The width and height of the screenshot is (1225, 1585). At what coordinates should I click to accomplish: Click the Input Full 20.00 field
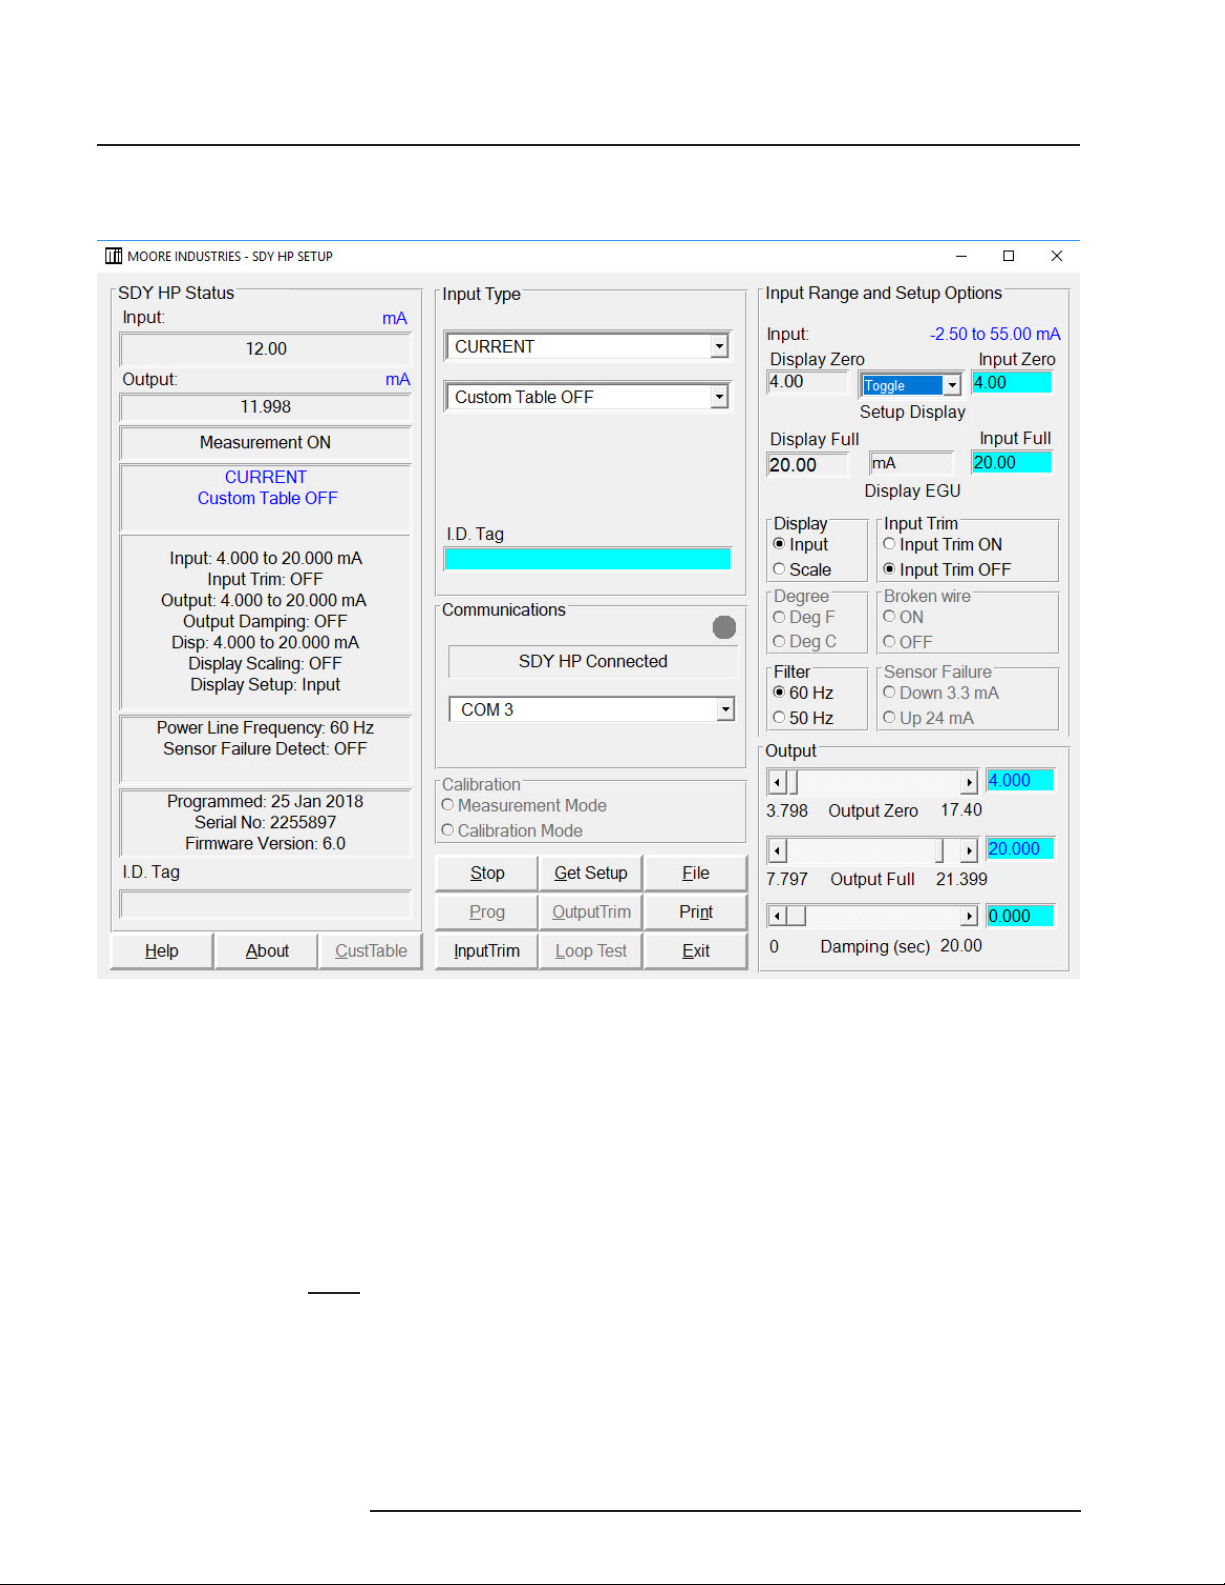click(1012, 463)
